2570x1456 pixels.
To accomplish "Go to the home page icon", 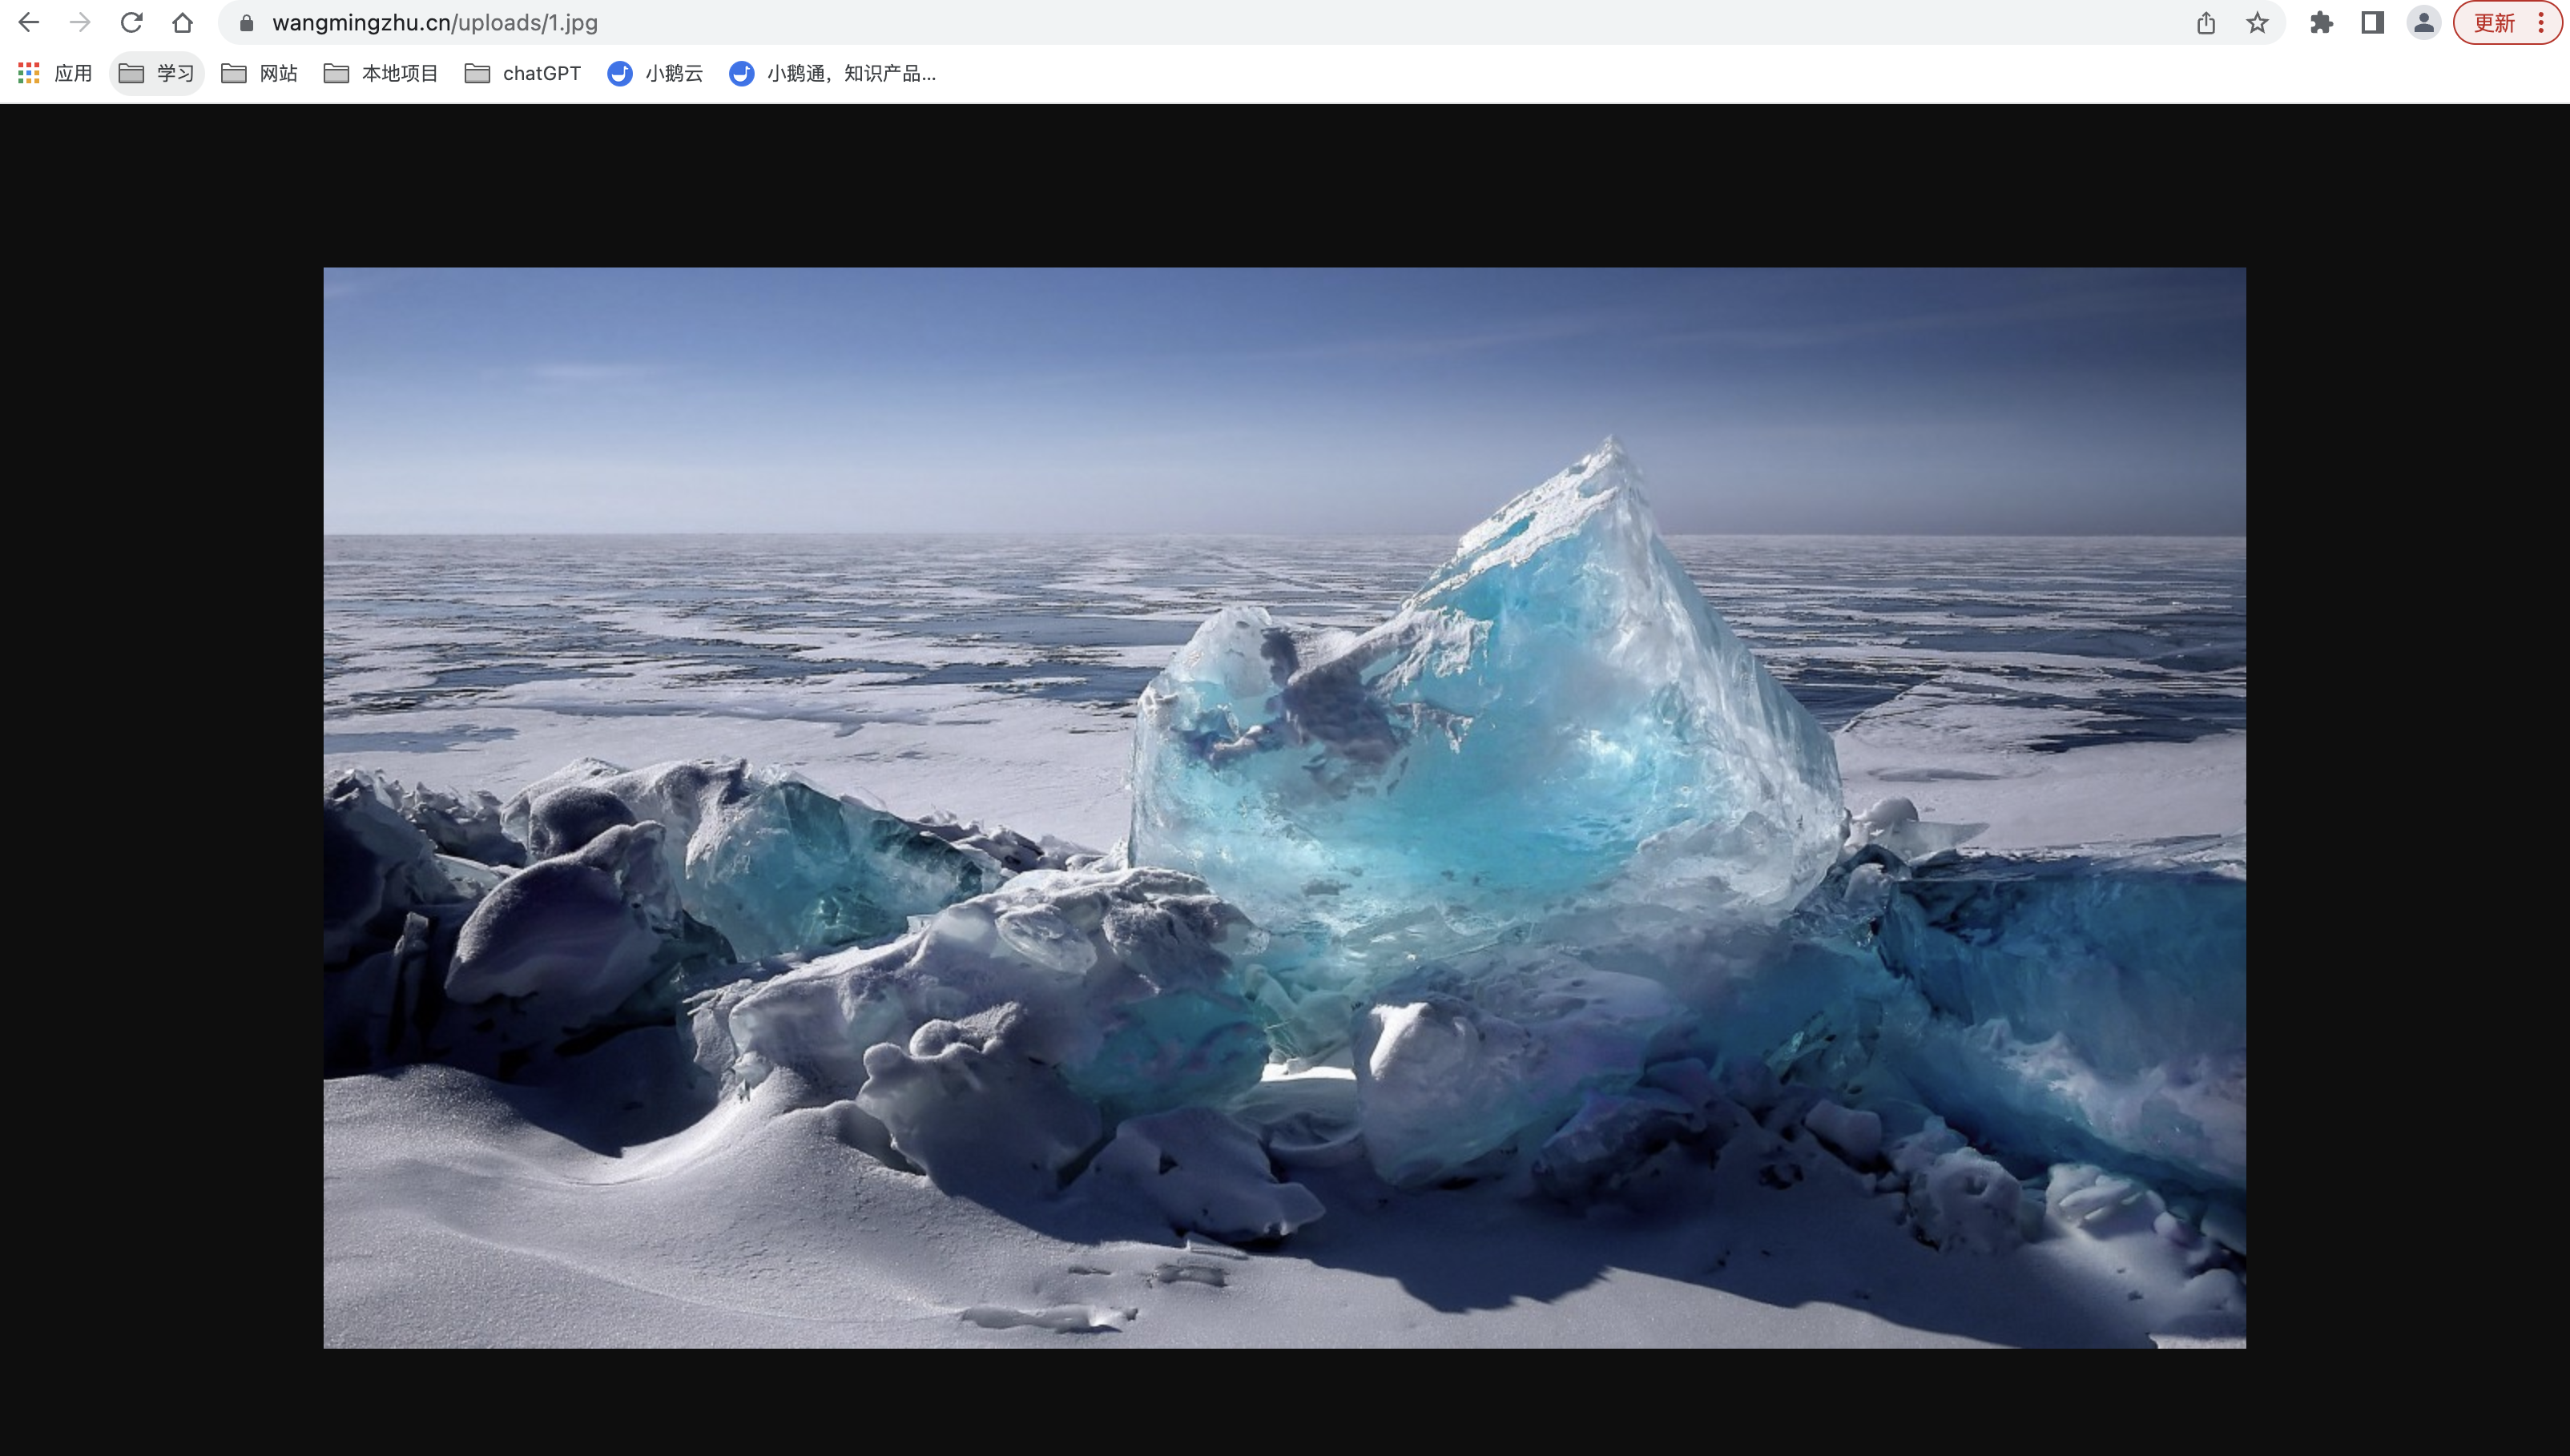I will (x=182, y=22).
